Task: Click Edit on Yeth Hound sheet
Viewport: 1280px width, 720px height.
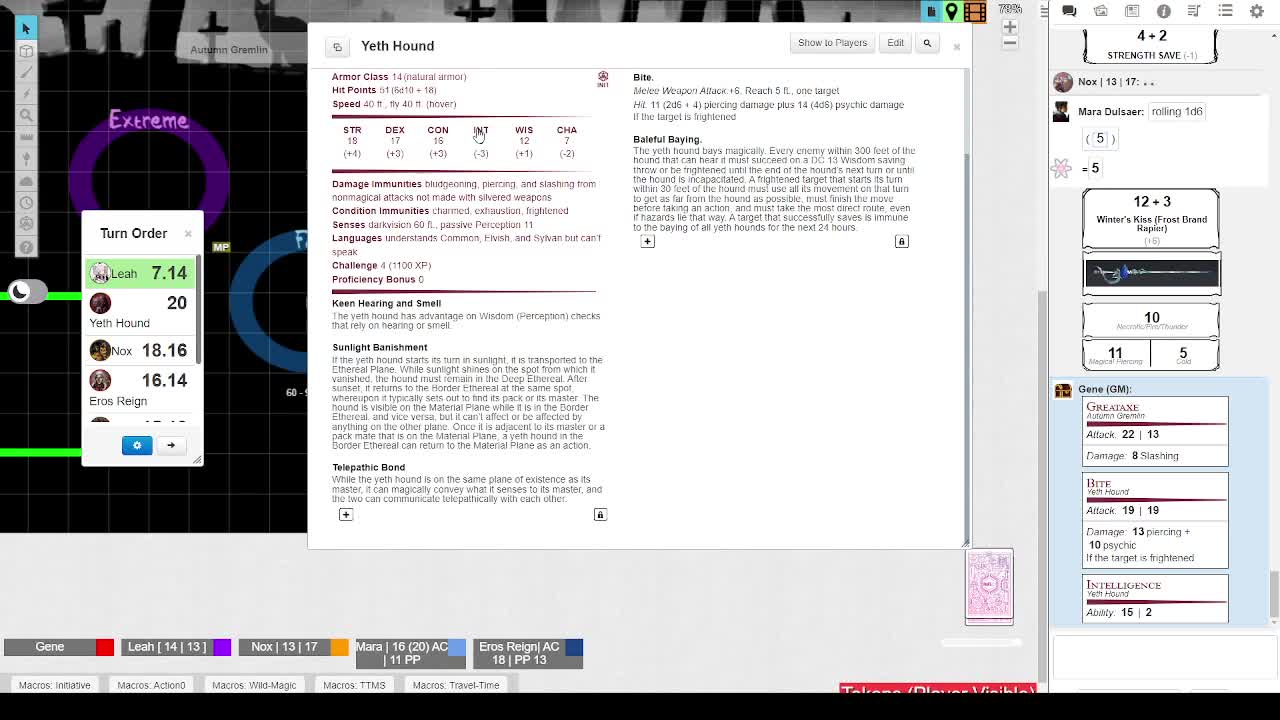Action: coord(895,43)
